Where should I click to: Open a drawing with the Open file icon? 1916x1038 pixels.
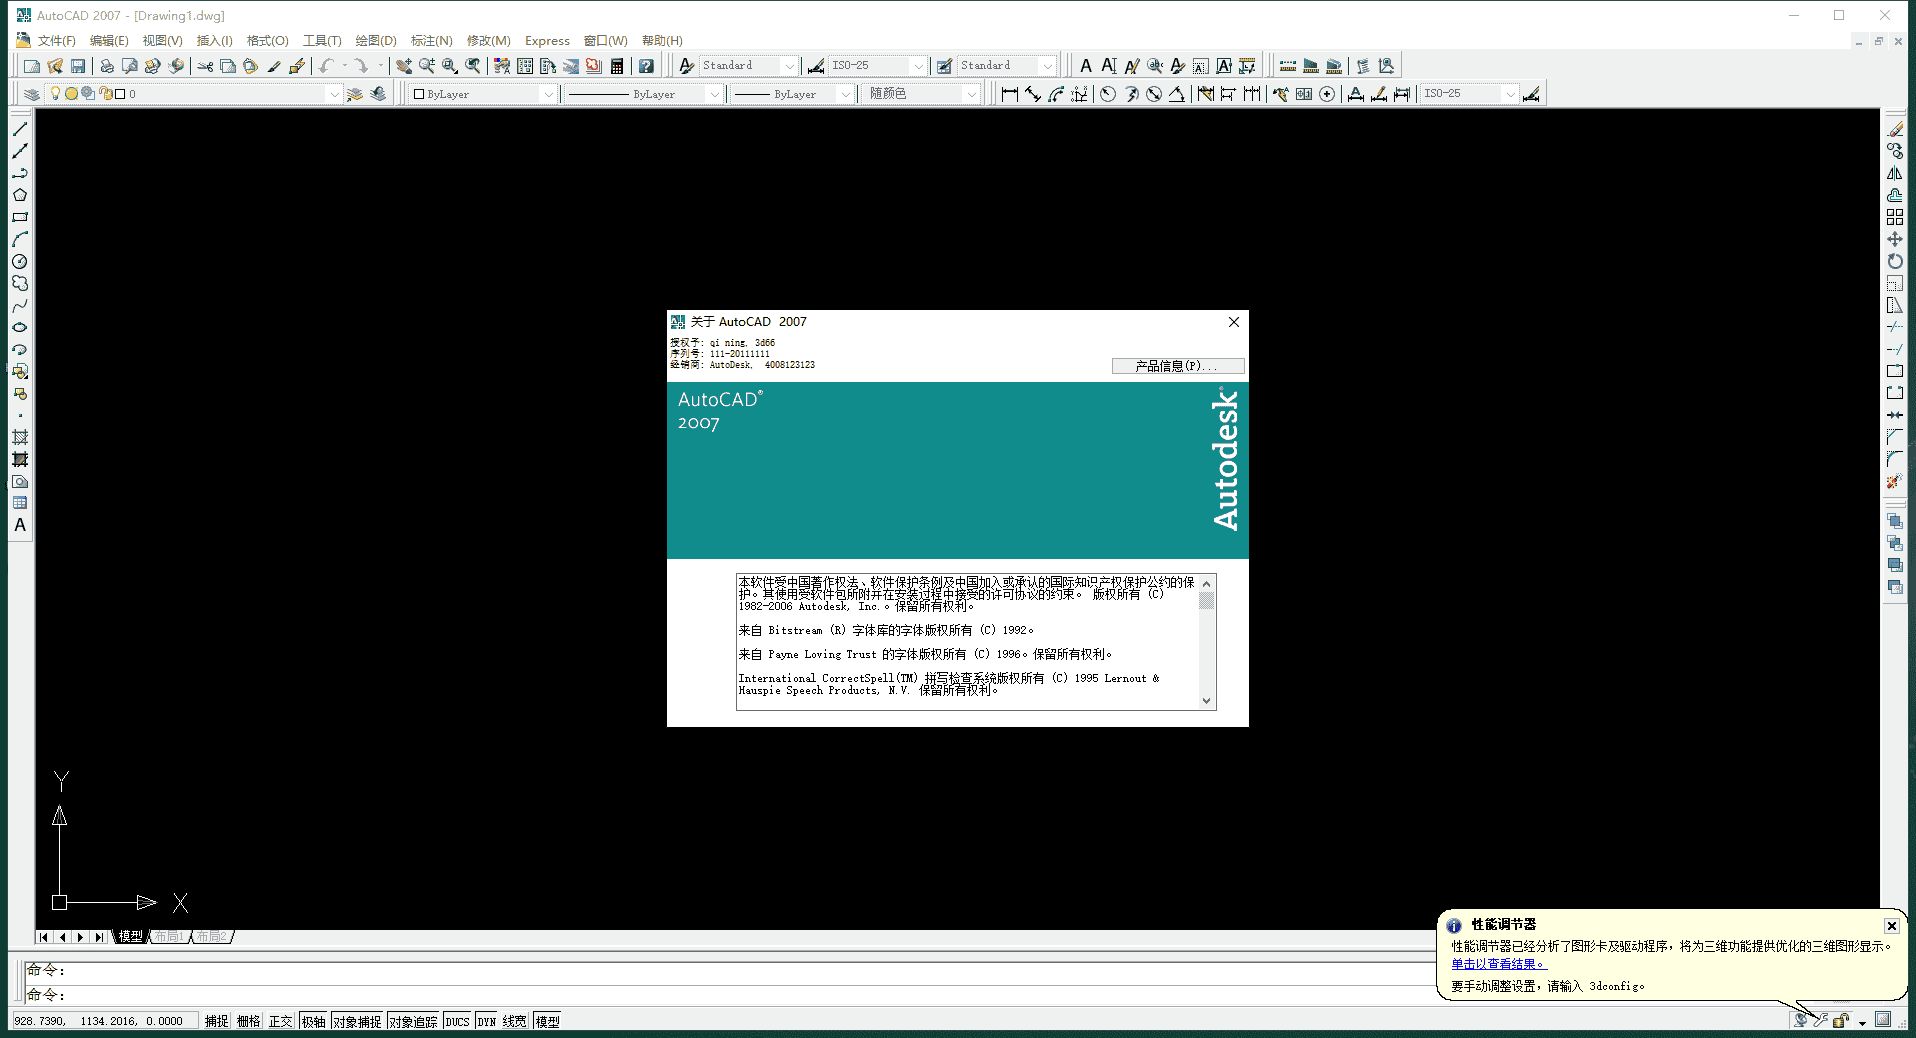pos(56,65)
